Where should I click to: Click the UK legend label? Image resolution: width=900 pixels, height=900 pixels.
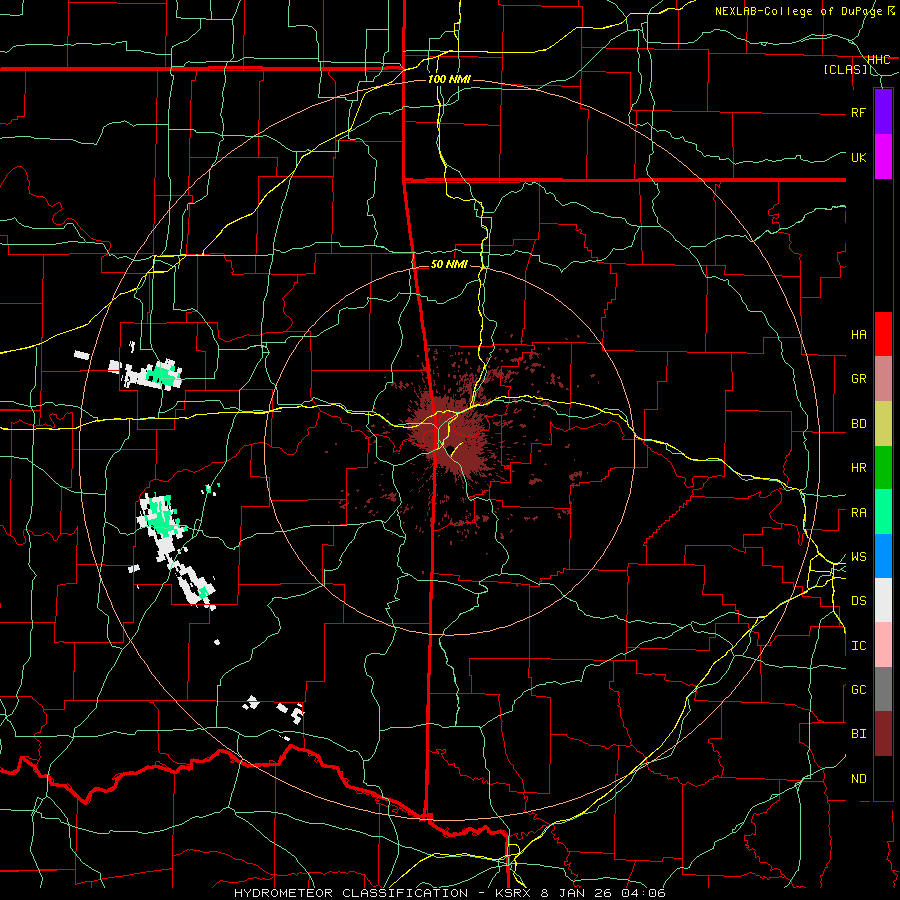[858, 157]
